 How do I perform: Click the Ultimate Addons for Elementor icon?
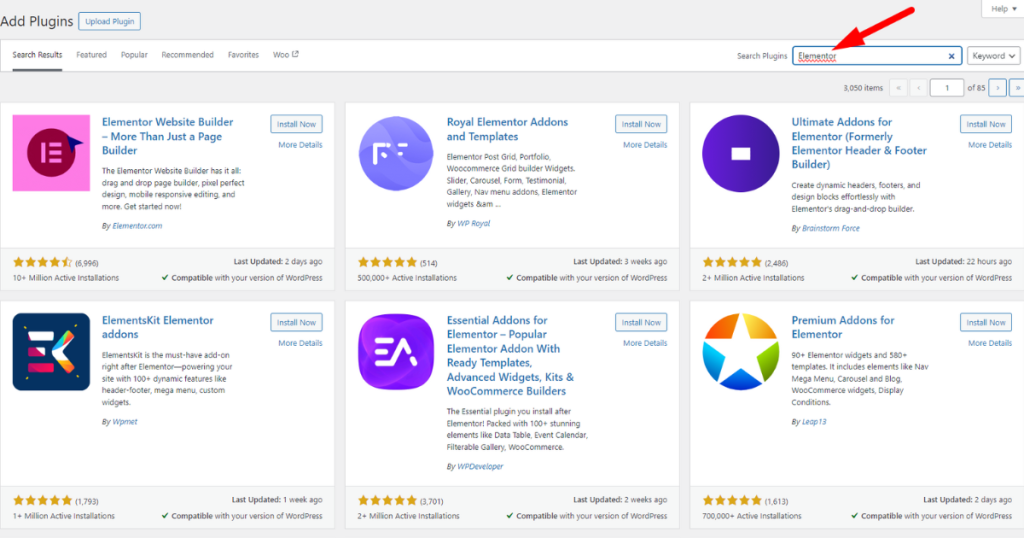[x=741, y=153]
